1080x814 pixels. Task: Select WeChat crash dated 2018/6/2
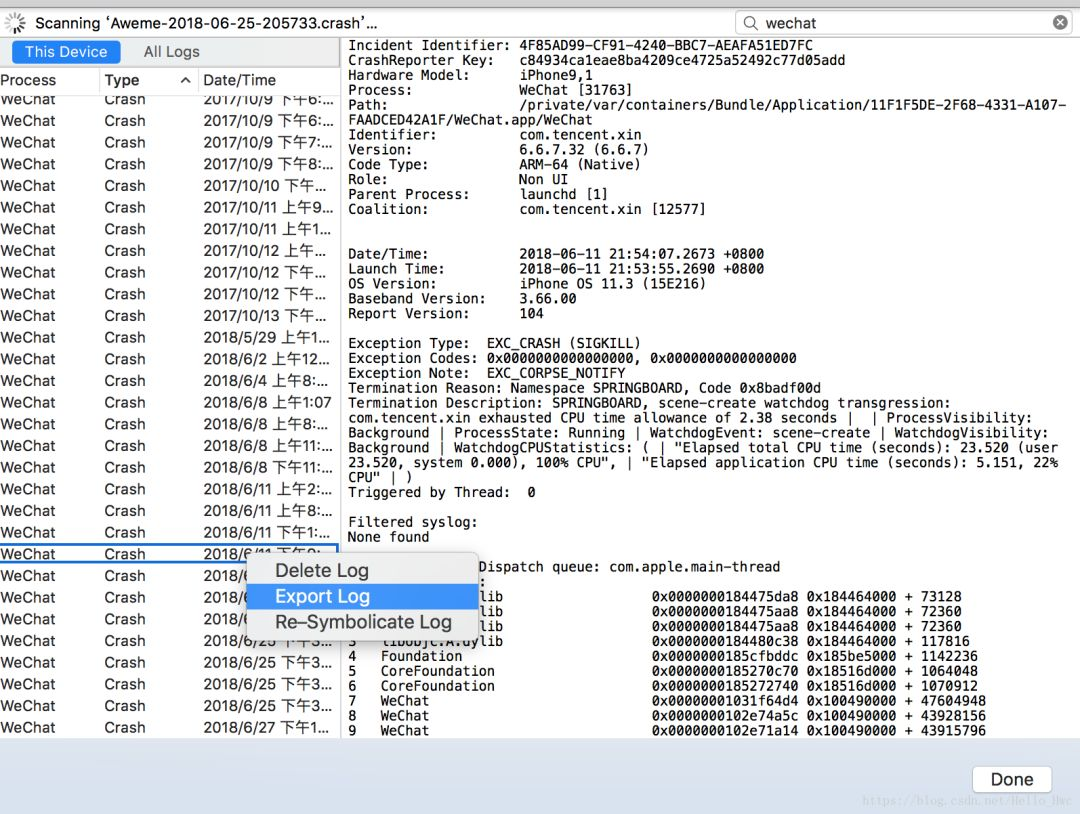pyautogui.click(x=169, y=359)
